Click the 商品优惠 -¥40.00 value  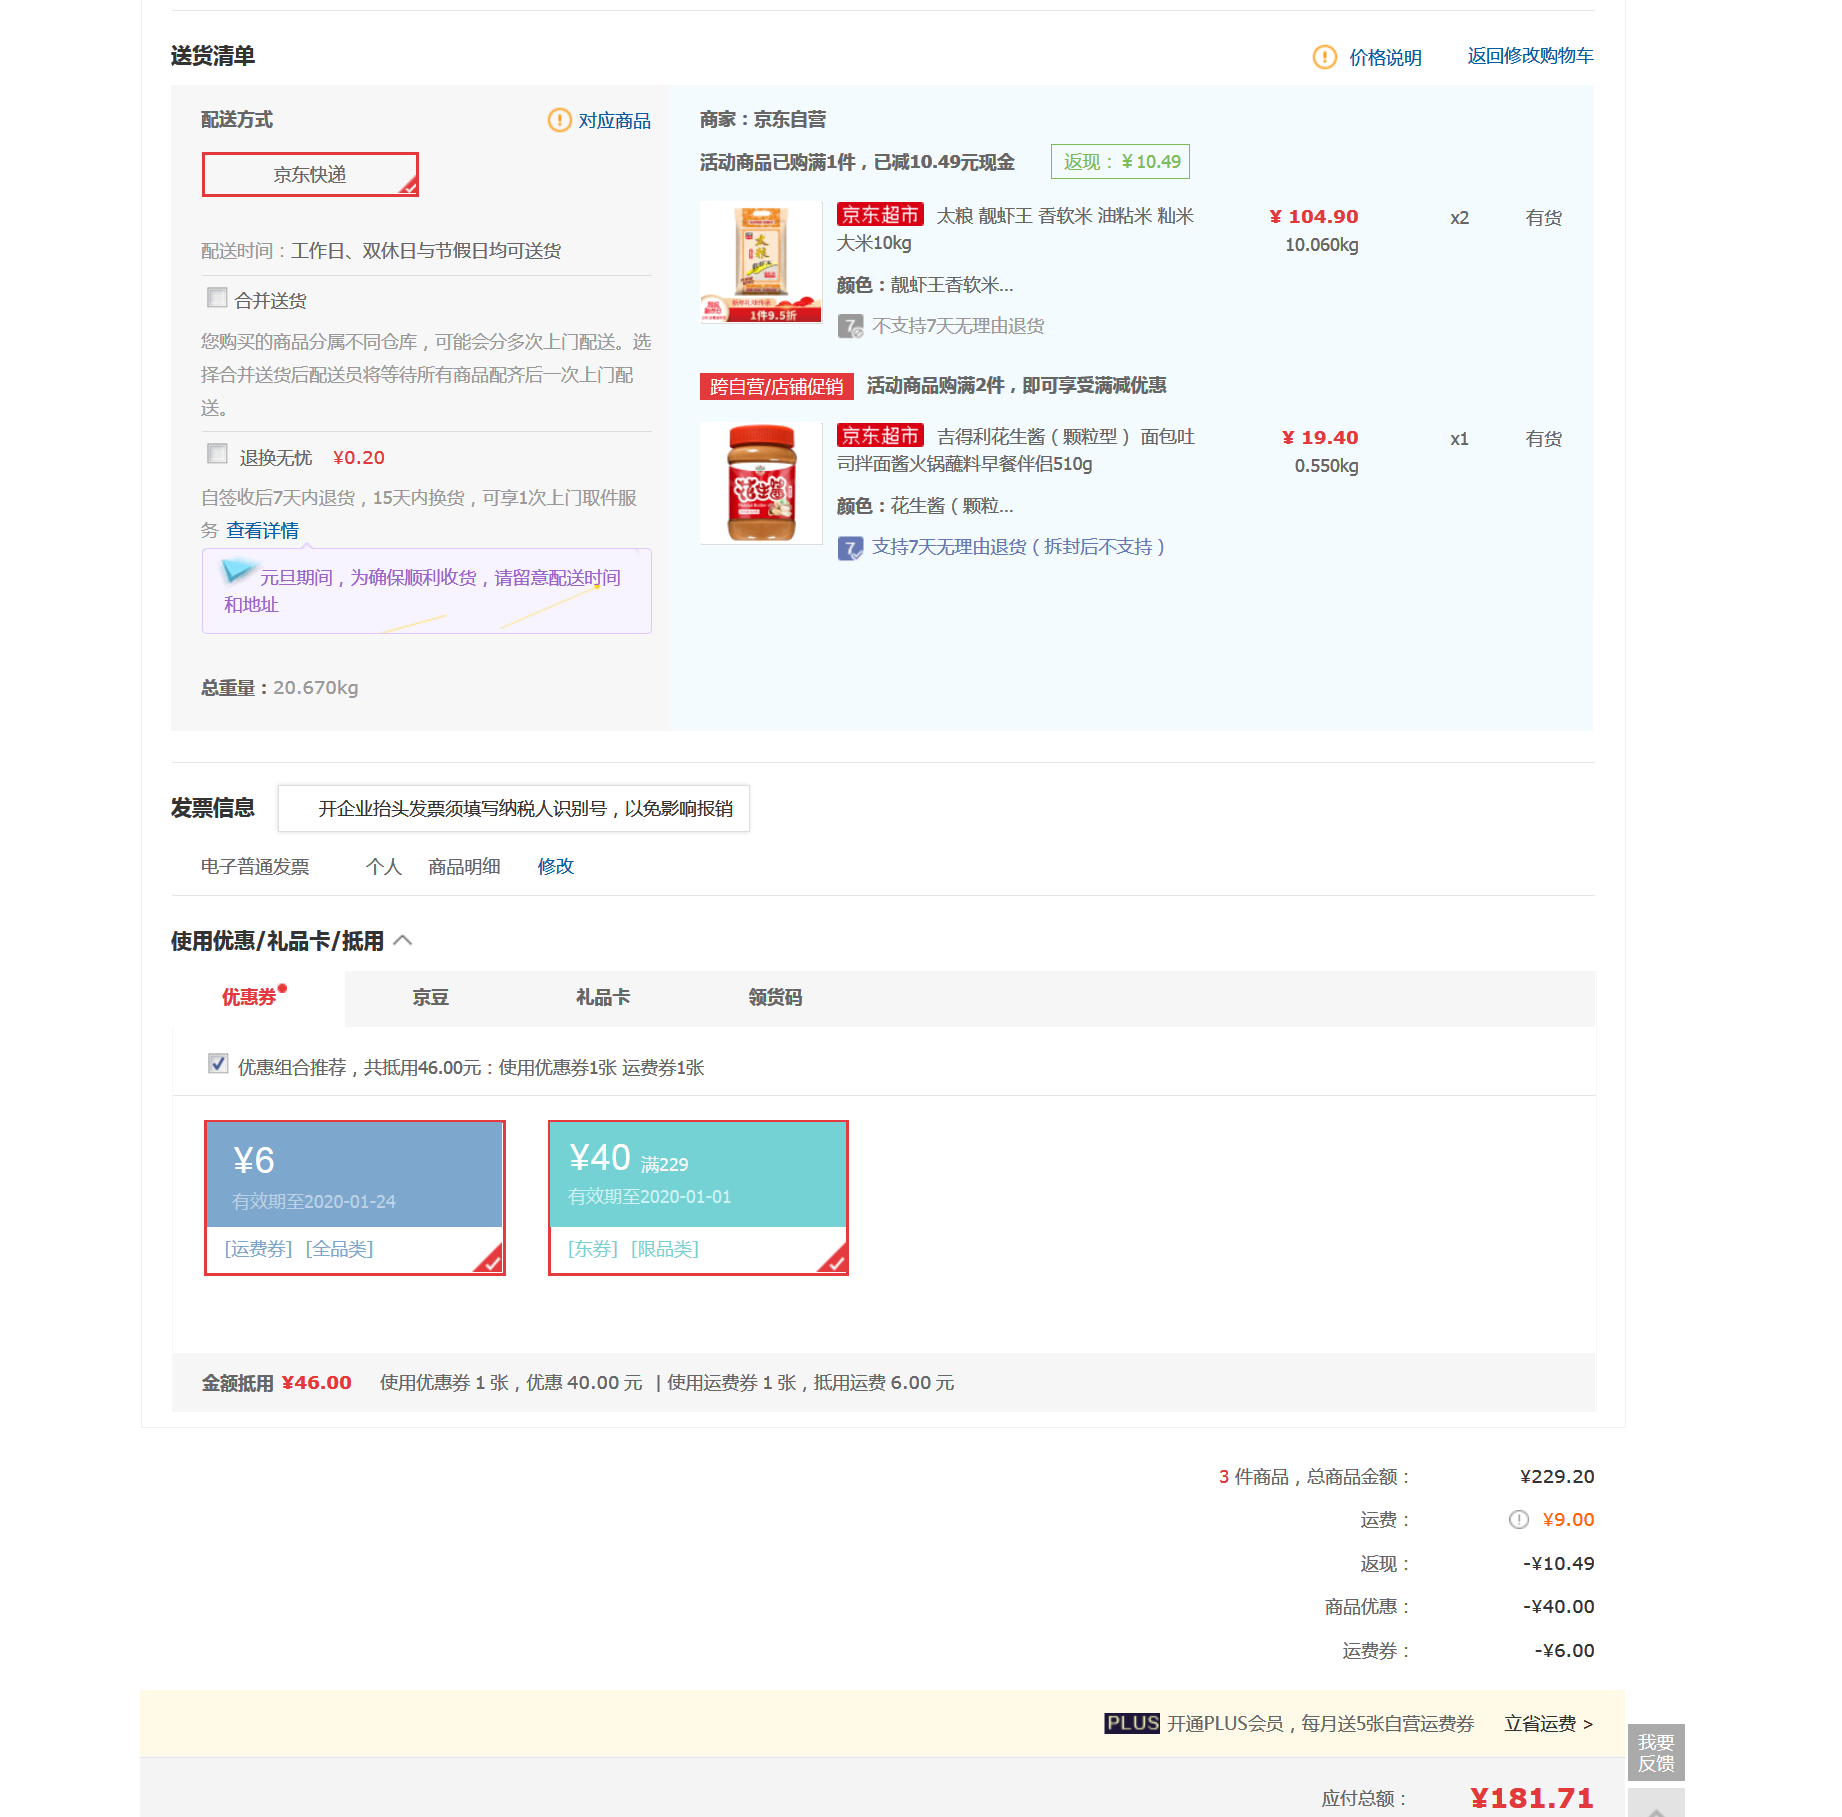click(1558, 1607)
